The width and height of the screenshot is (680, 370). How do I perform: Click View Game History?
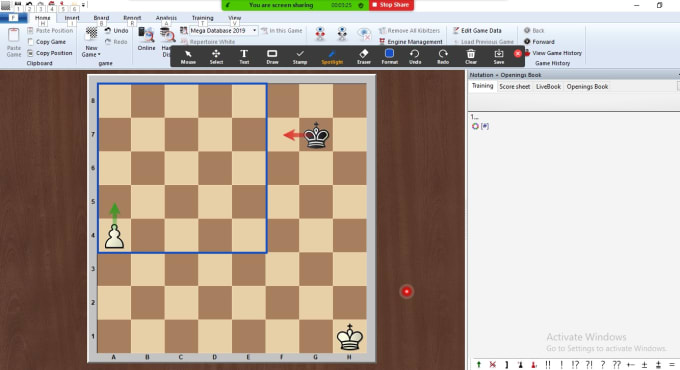tap(553, 53)
